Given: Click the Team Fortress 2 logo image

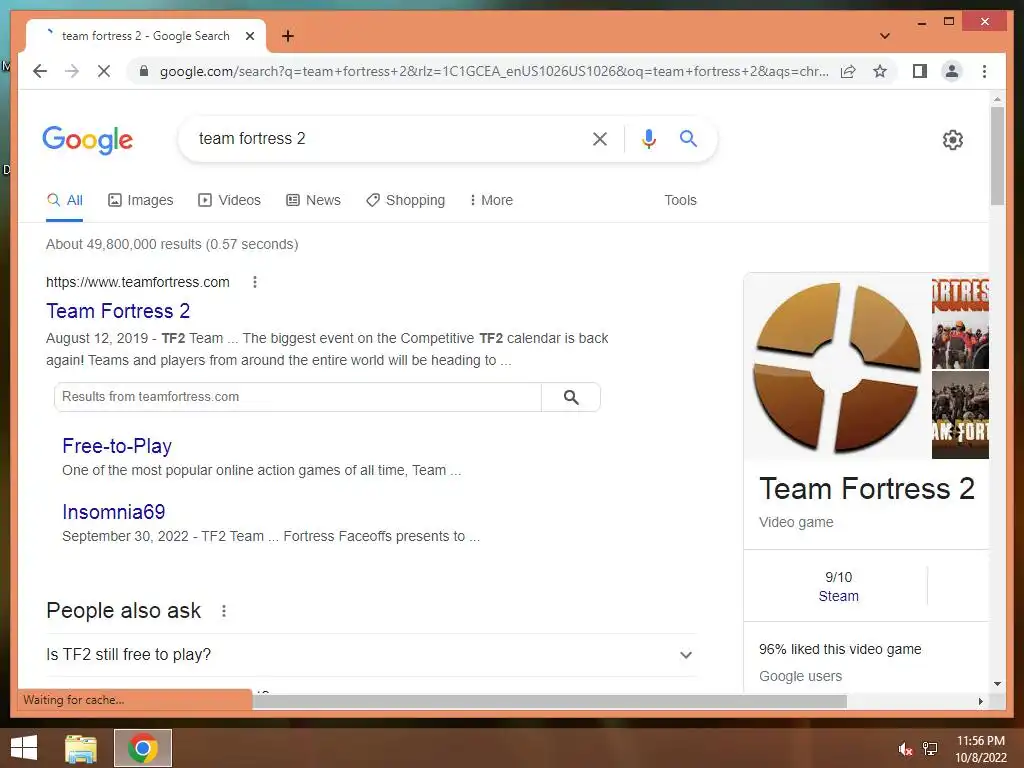Looking at the screenshot, I should [x=837, y=366].
